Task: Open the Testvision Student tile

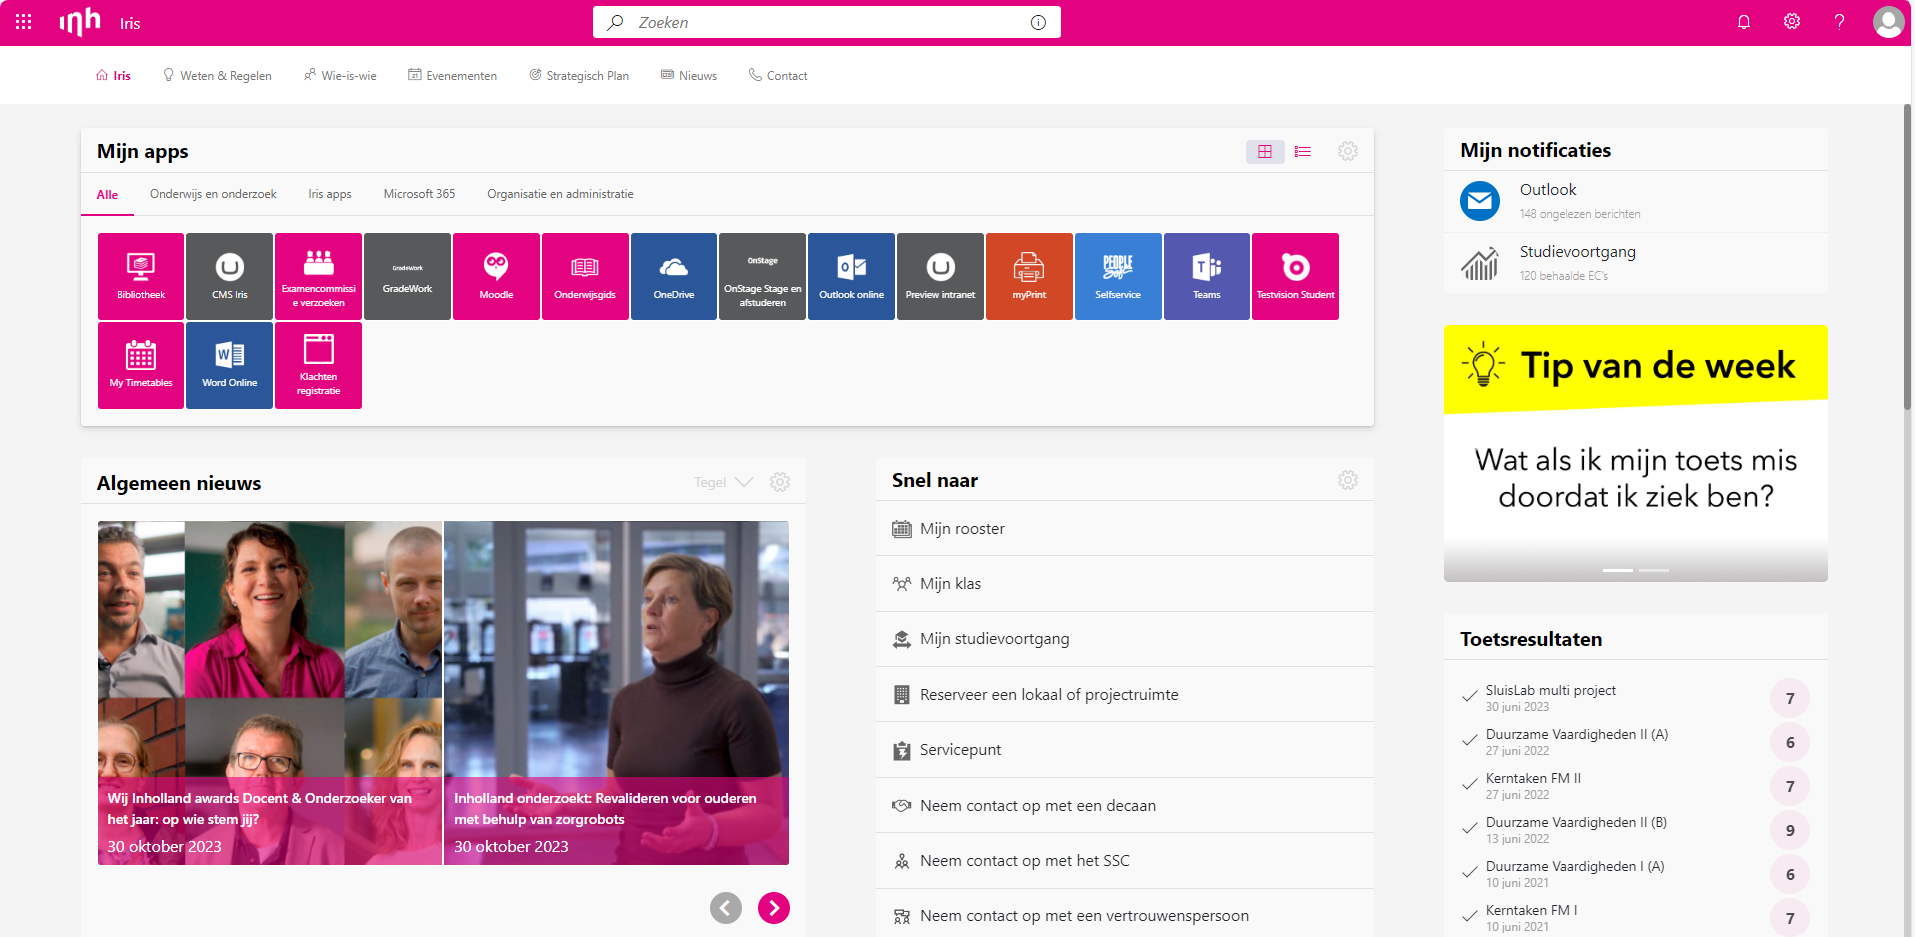Action: tap(1296, 276)
